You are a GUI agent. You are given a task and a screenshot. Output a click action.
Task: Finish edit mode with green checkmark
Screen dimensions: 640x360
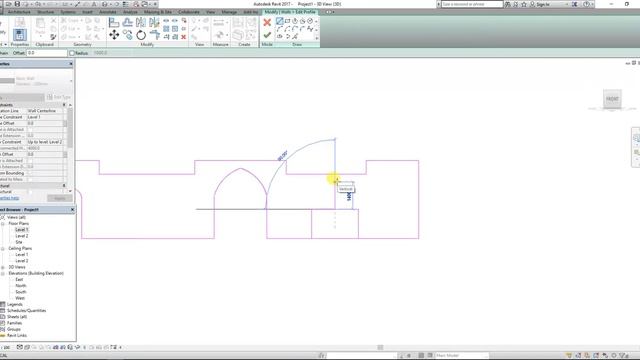coord(267,35)
